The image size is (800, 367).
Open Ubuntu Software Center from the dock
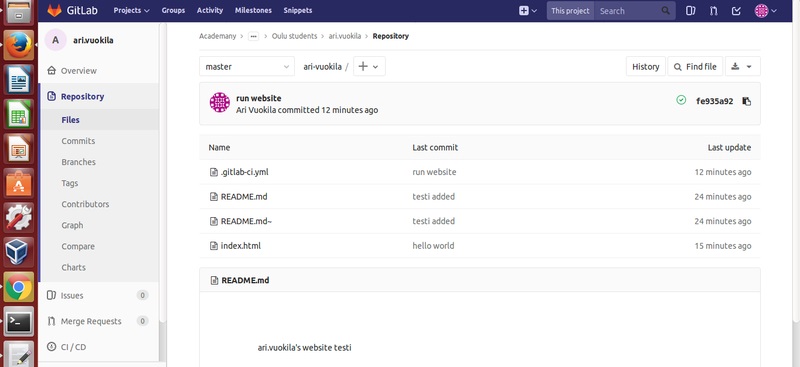click(19, 183)
